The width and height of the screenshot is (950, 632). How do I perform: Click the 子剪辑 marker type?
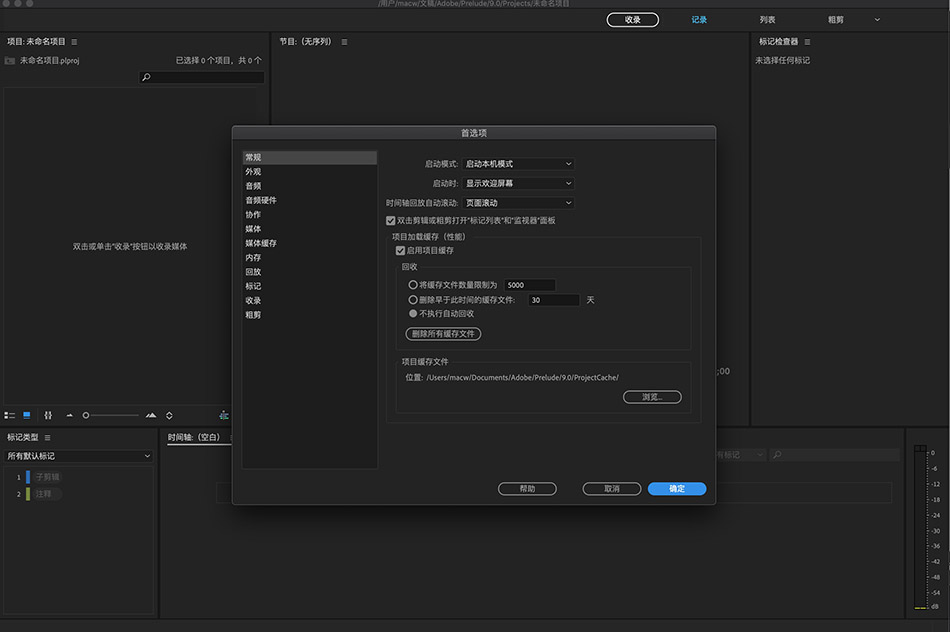47,477
